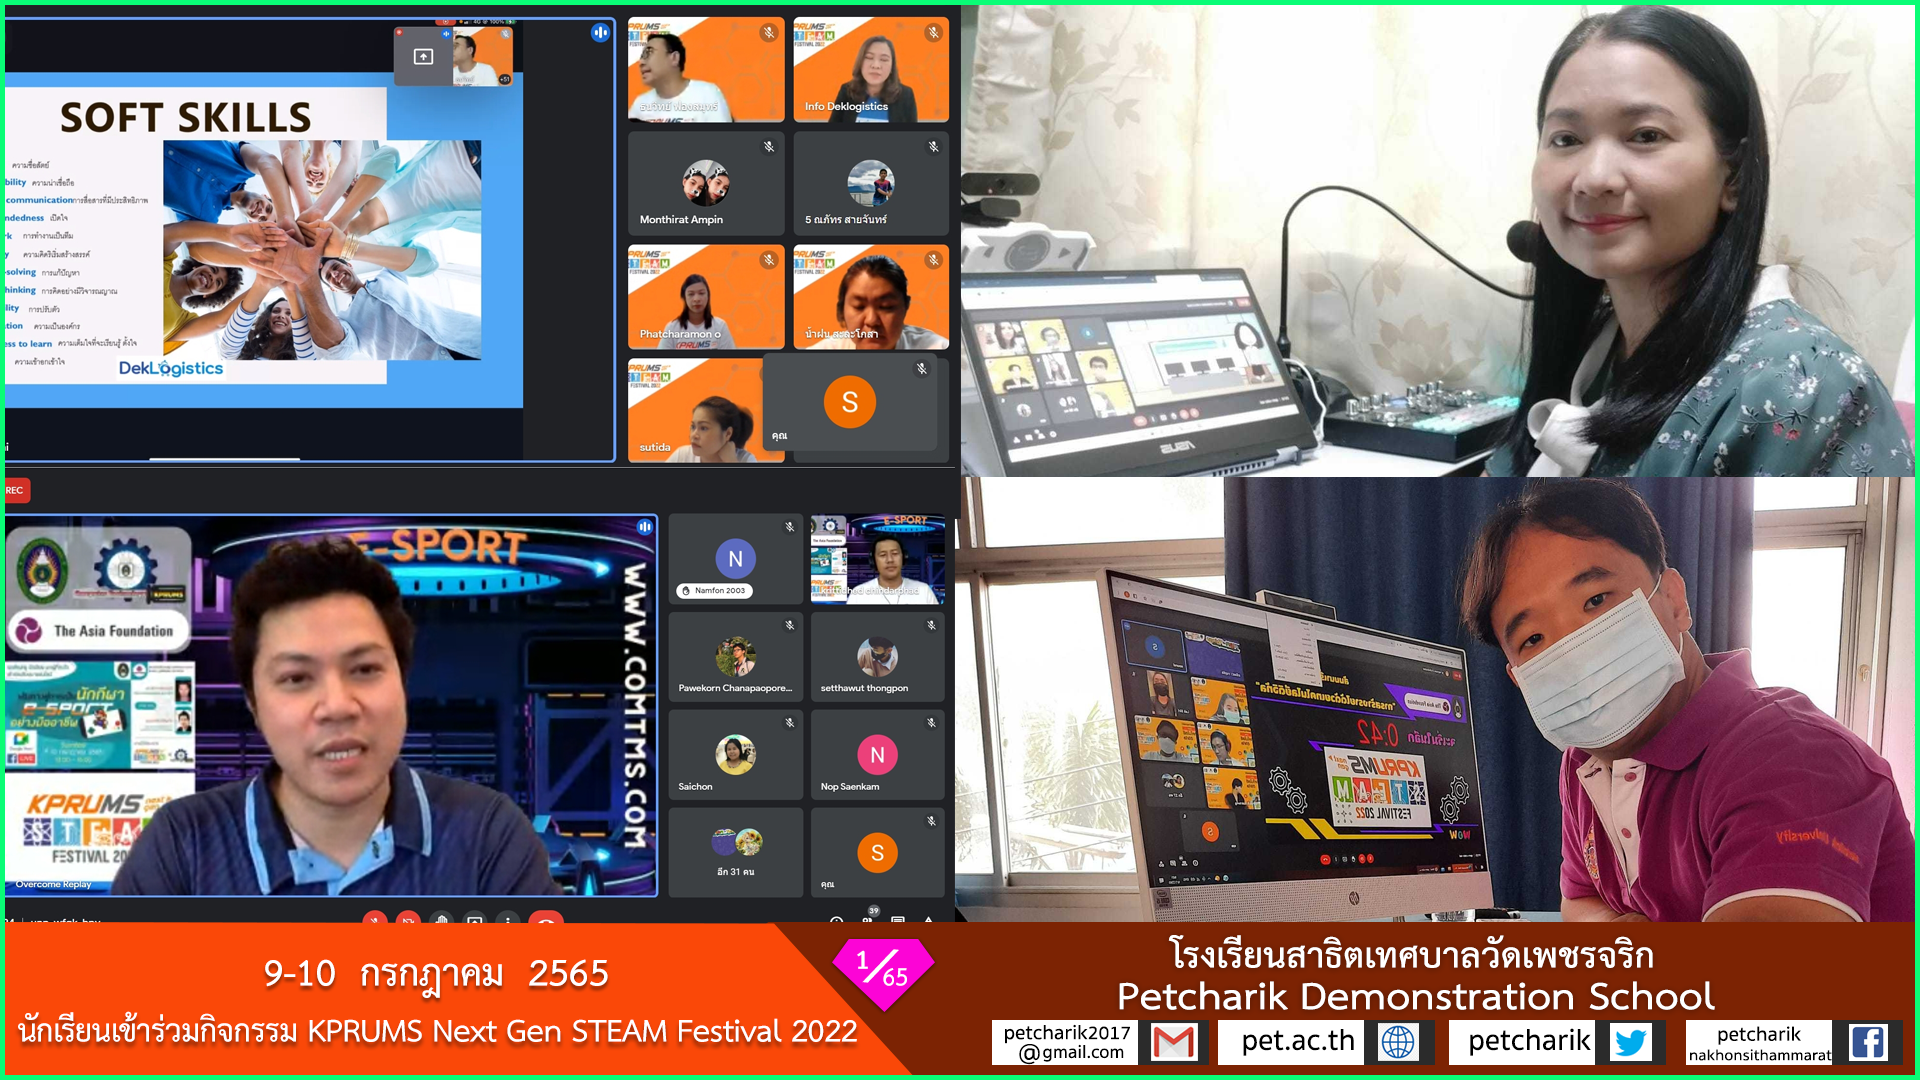The height and width of the screenshot is (1080, 1920).
Task: Click the muted mic icon on Phatcharamon tile
Action: pos(769,260)
